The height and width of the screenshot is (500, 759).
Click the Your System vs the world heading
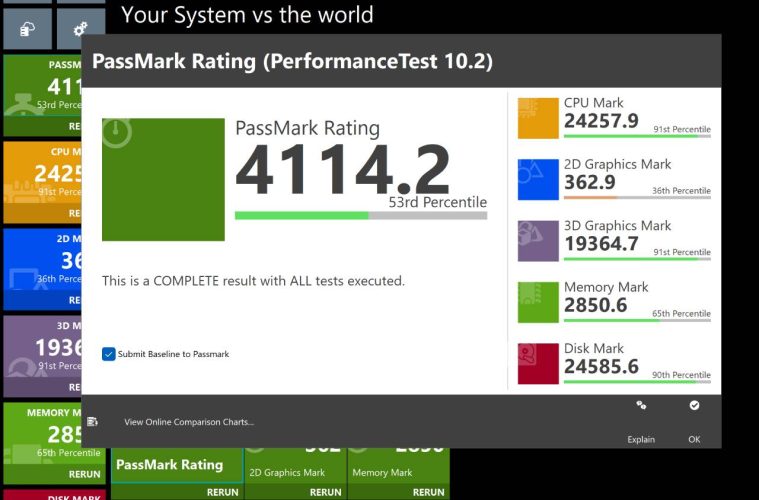[247, 15]
